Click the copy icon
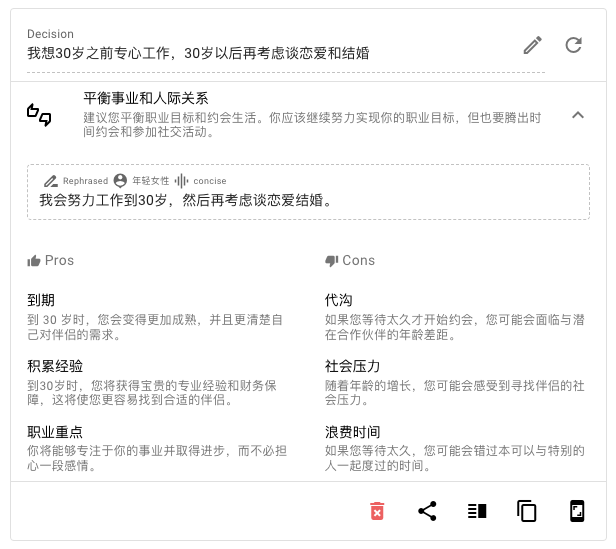This screenshot has height=549, width=616. click(527, 511)
